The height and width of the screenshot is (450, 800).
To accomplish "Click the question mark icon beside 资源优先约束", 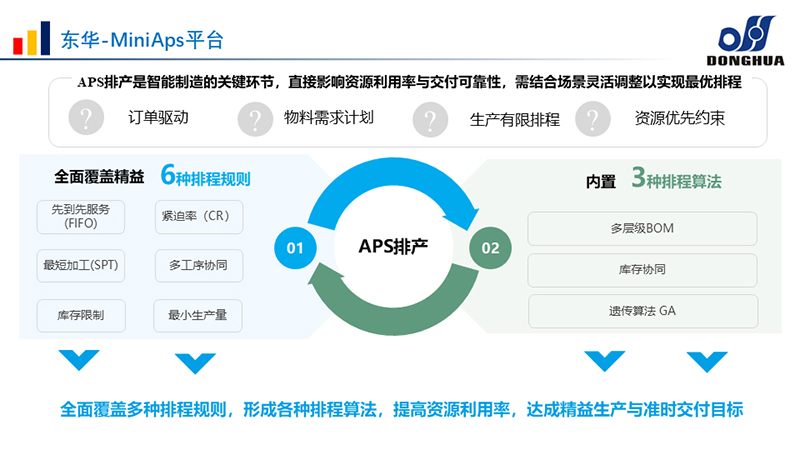I will [593, 119].
